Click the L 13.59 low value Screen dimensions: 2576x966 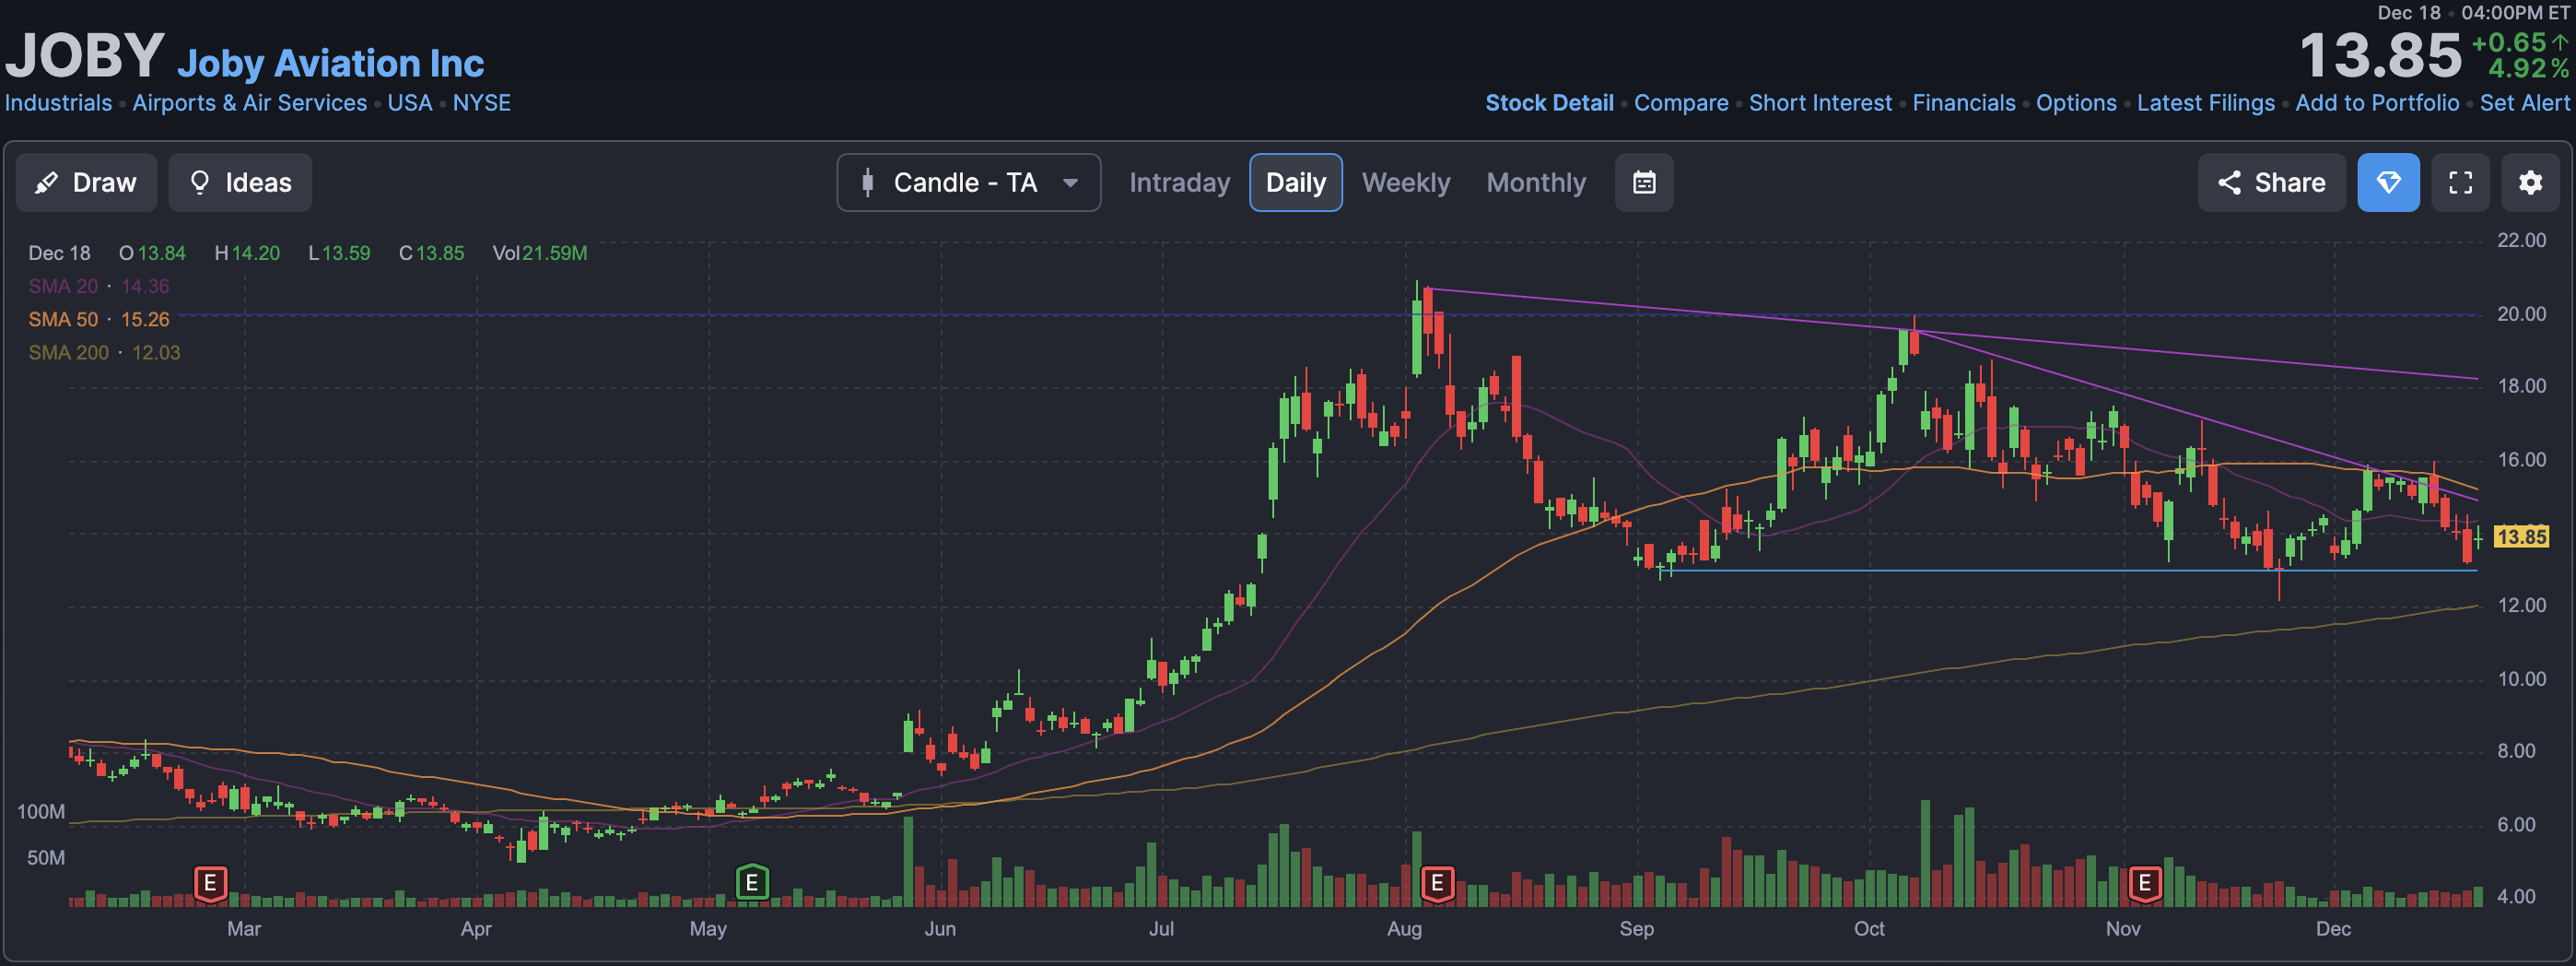[x=339, y=253]
